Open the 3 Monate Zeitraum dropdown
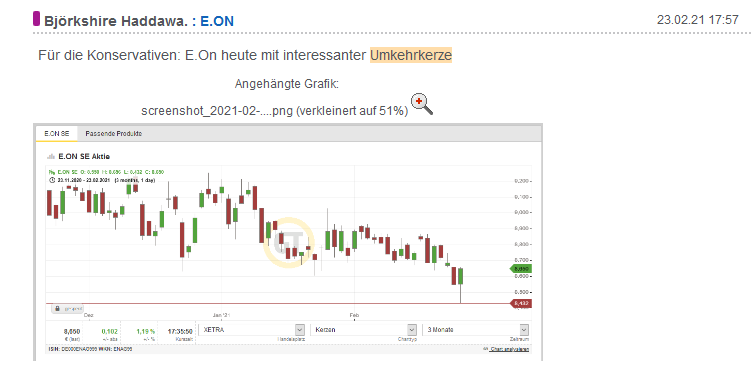 point(476,330)
